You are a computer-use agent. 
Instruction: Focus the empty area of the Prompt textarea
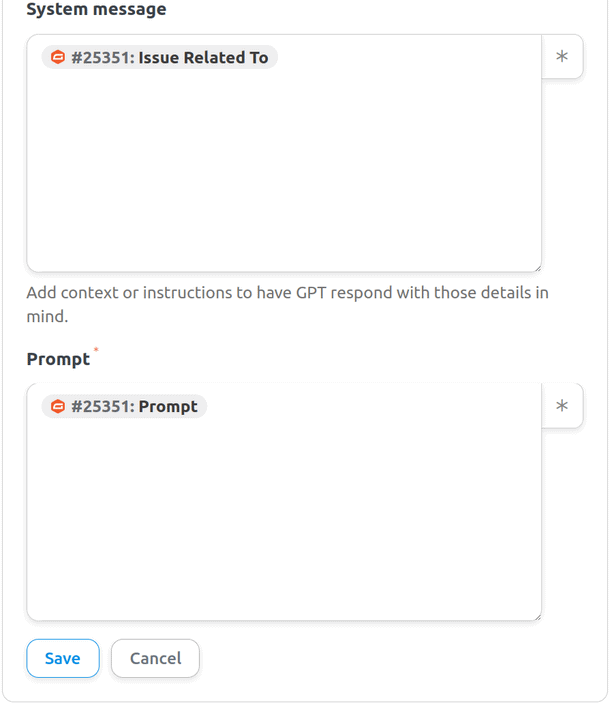click(284, 520)
